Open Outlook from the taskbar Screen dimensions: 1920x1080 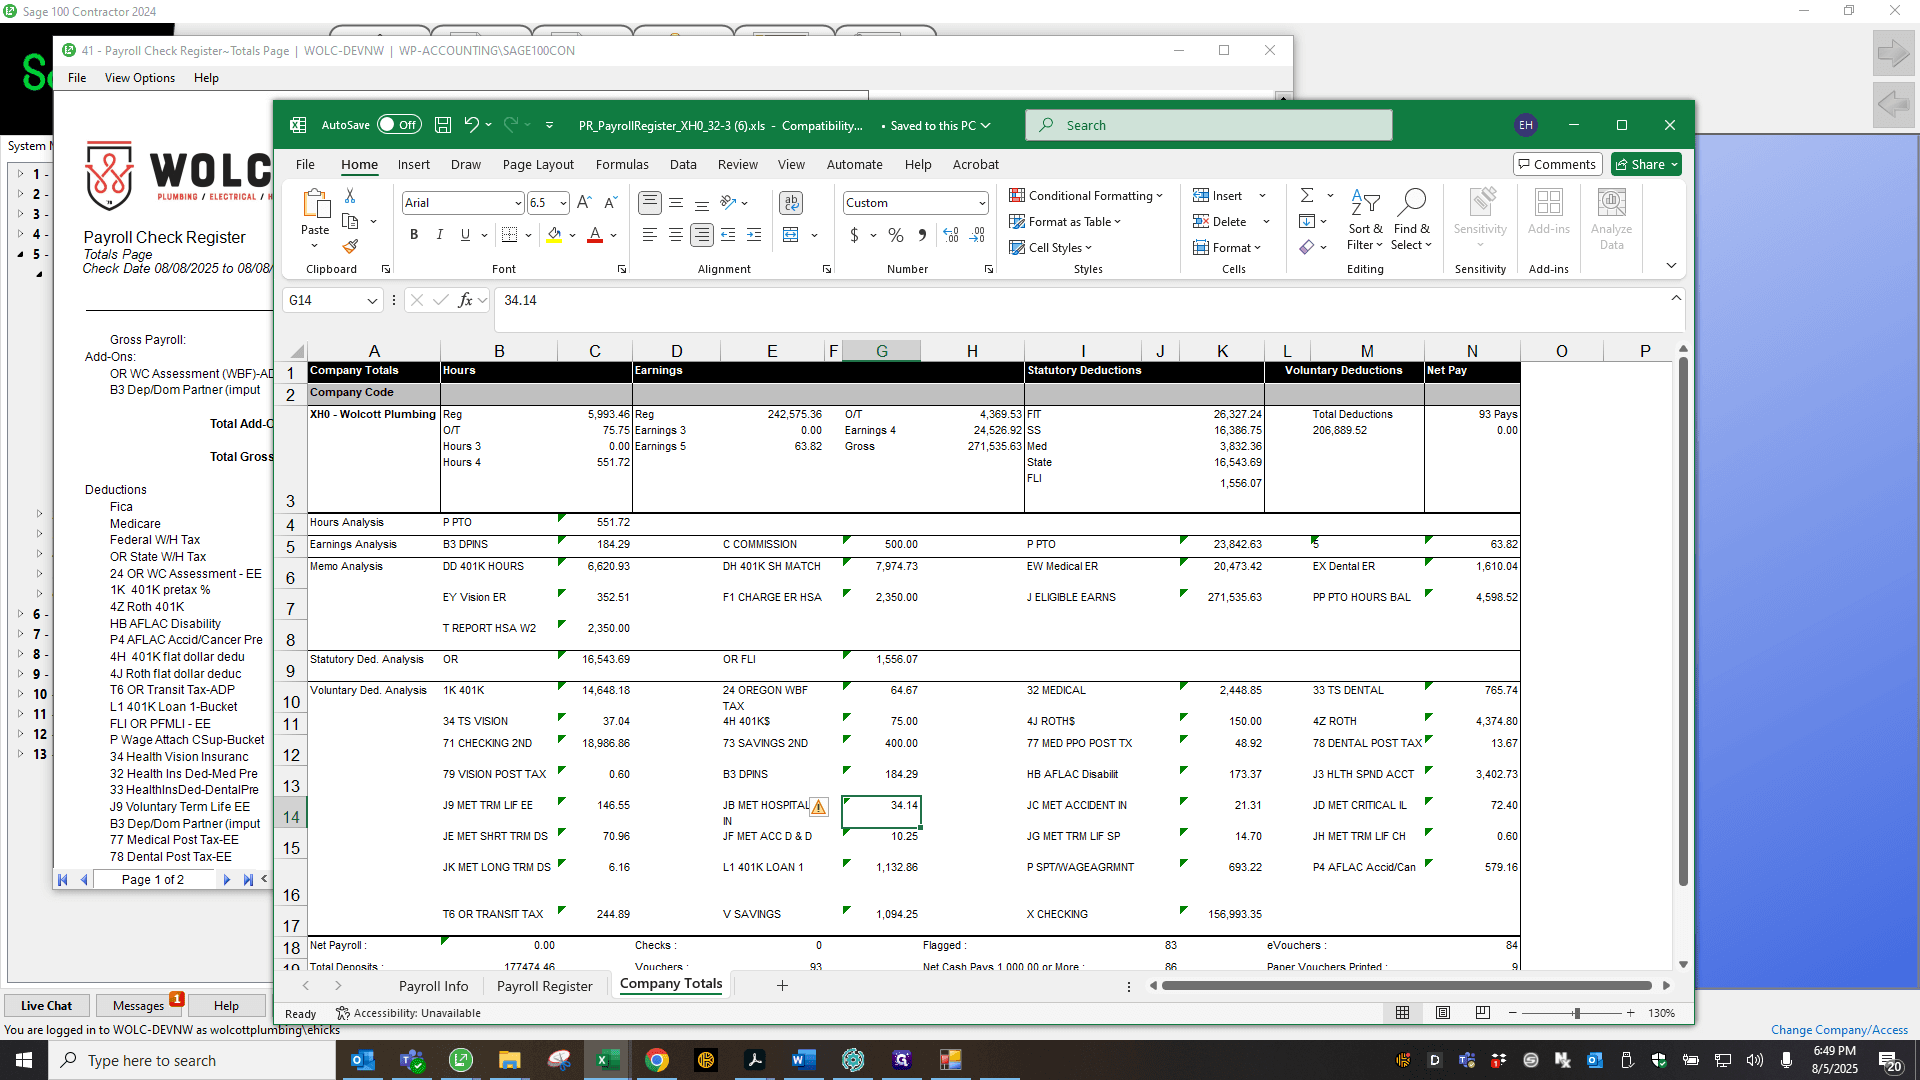[362, 1060]
